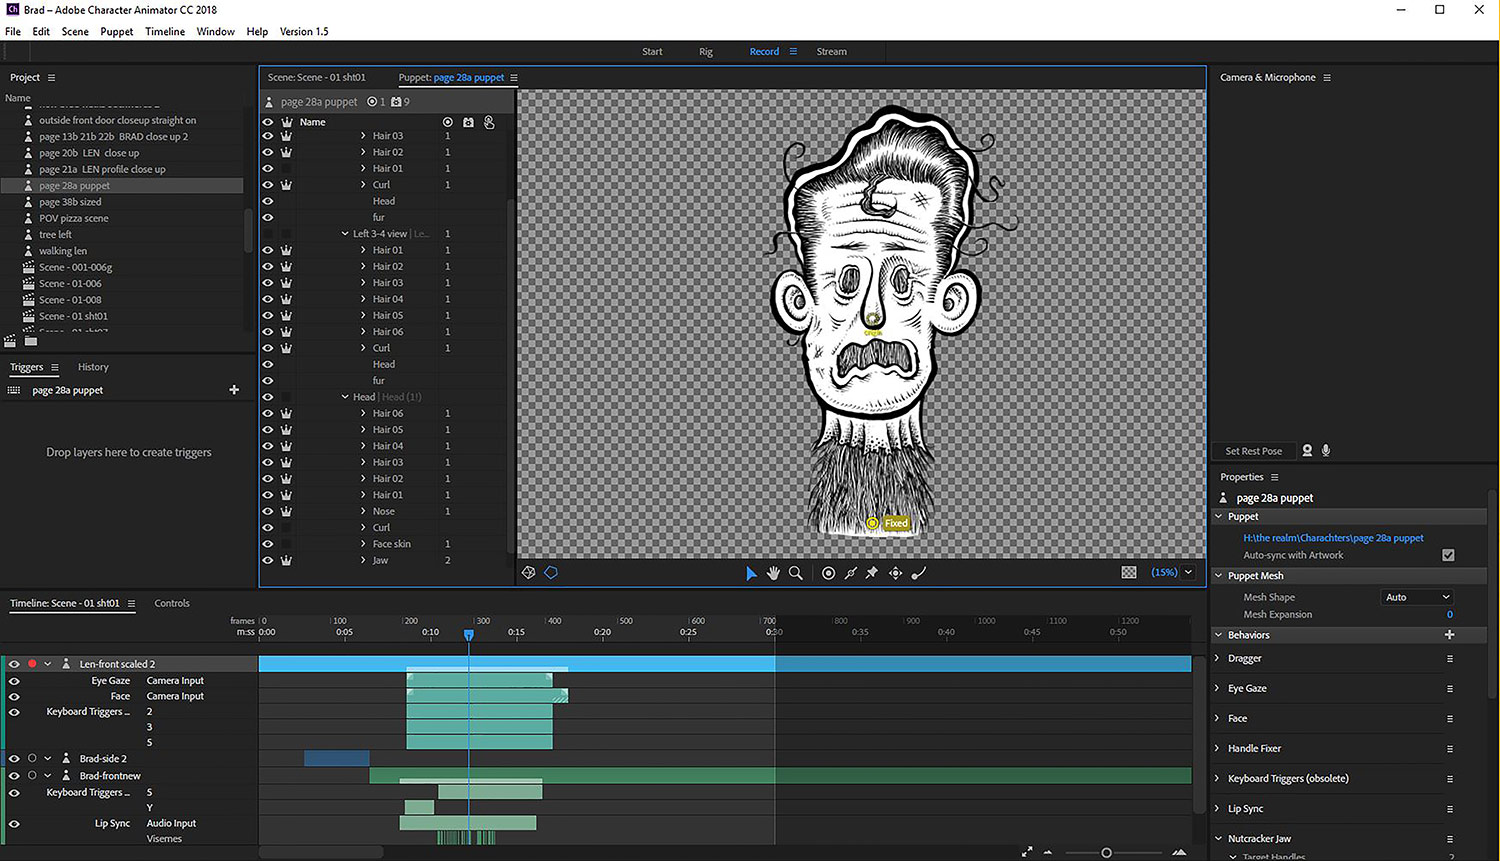Click the microphone icon in the Camera panel
This screenshot has height=861, width=1500.
click(x=1326, y=451)
